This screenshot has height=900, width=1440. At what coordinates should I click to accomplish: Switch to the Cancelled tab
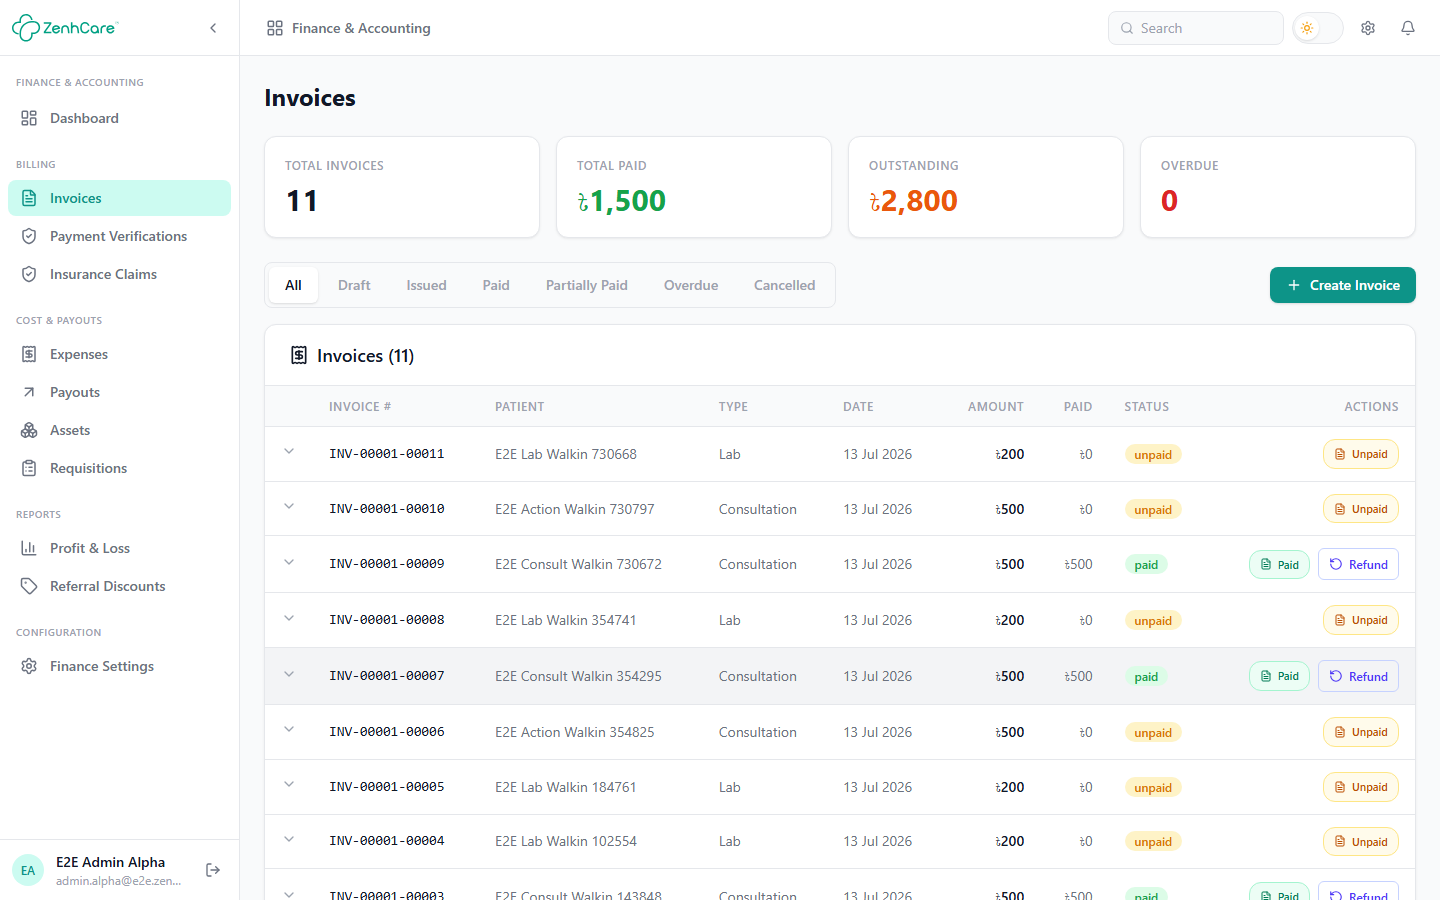pos(785,285)
